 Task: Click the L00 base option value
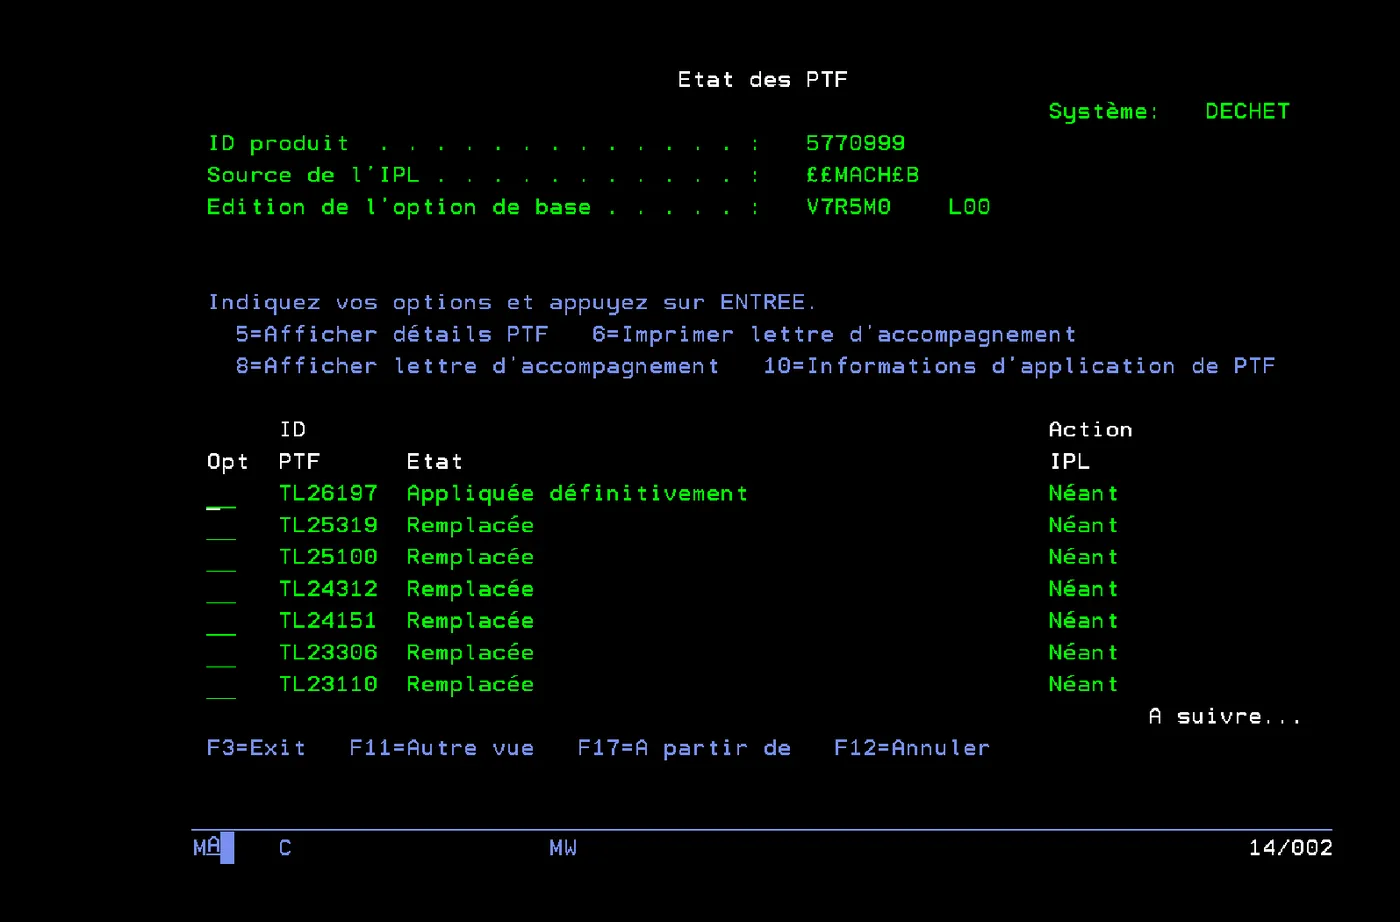[969, 207]
